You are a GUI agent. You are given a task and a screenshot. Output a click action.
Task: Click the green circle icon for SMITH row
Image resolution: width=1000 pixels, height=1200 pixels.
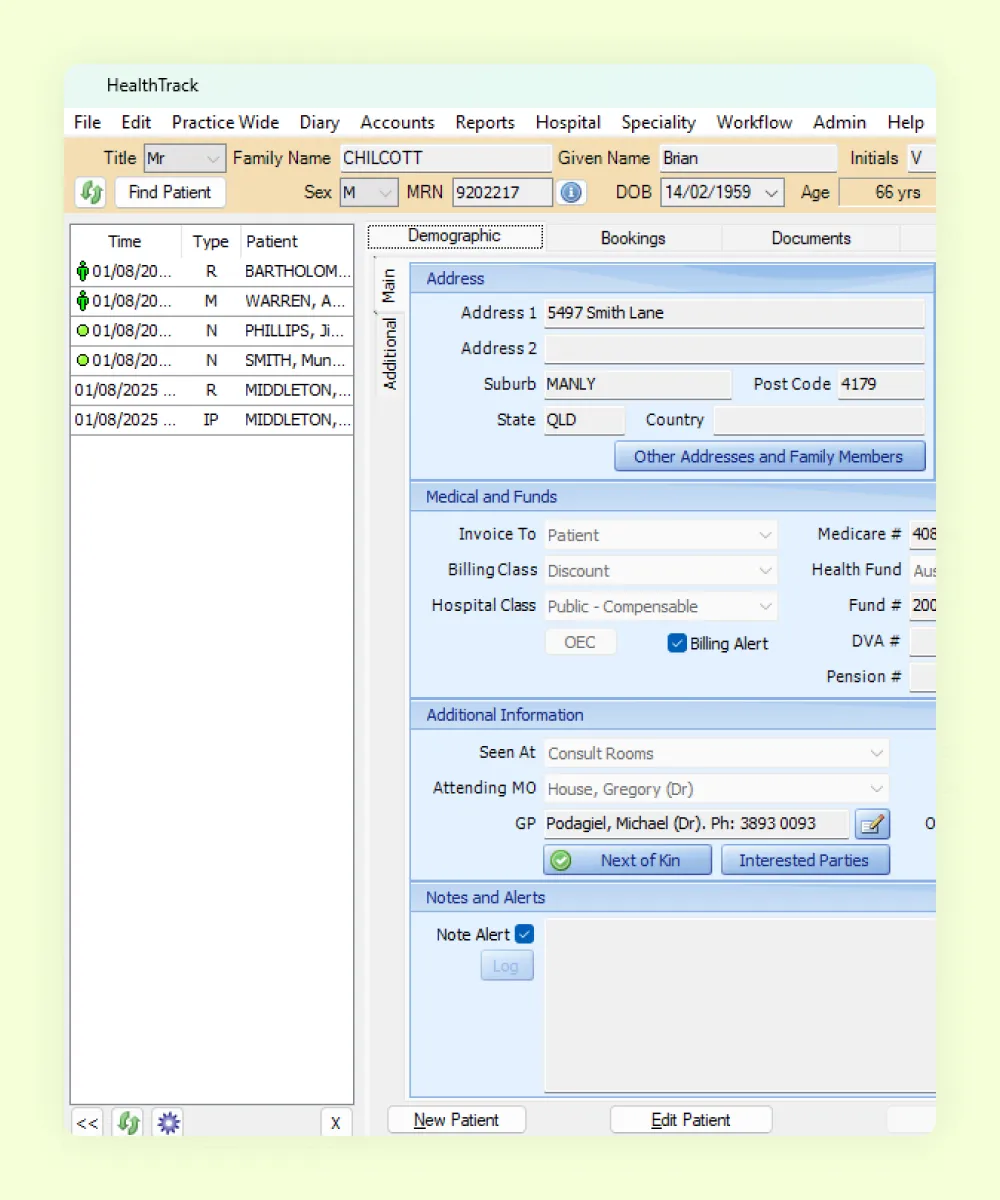83,361
